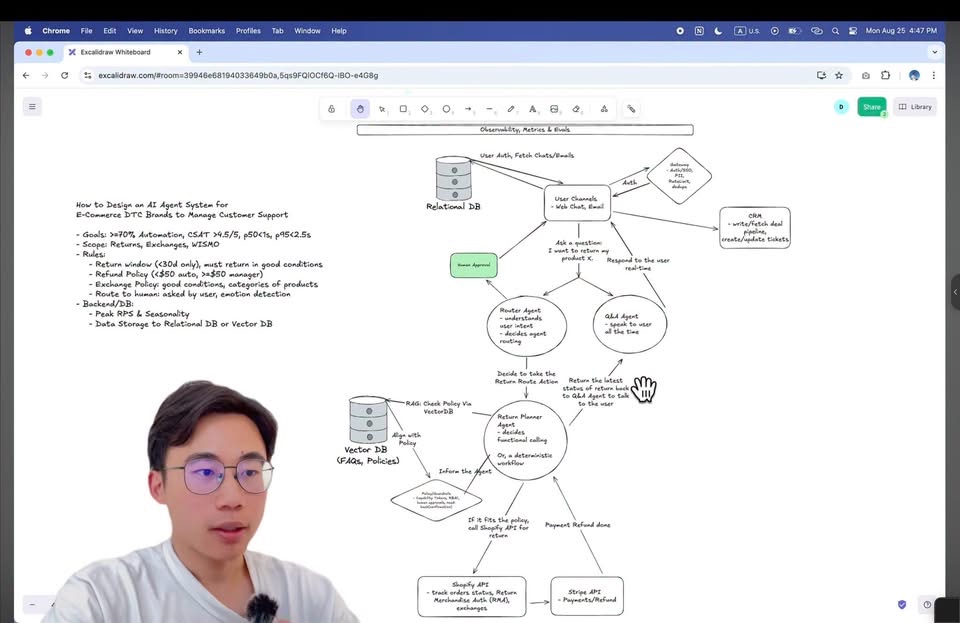
Task: Select the Rectangle tool
Action: 403,109
